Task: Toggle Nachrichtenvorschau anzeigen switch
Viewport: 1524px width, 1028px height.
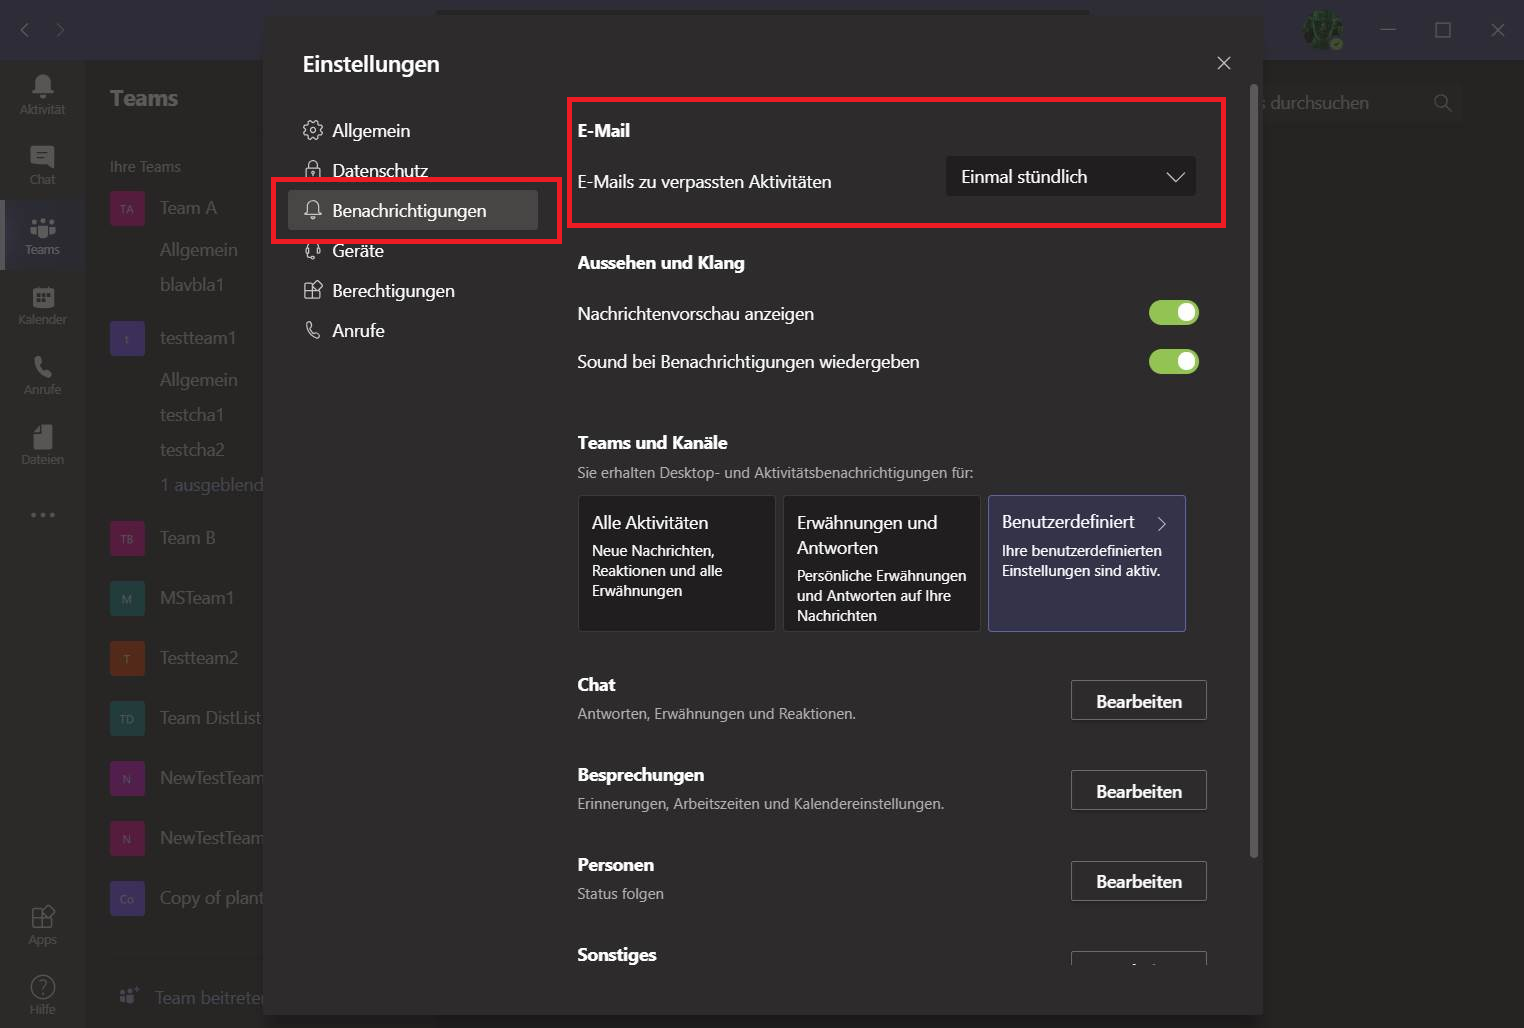Action: [x=1173, y=313]
